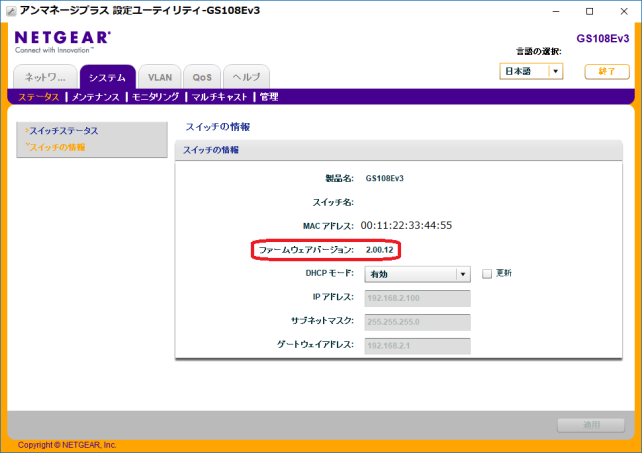Screen dimensions: 642x453
Task: Click the NETGEAR logo
Action: click(62, 42)
